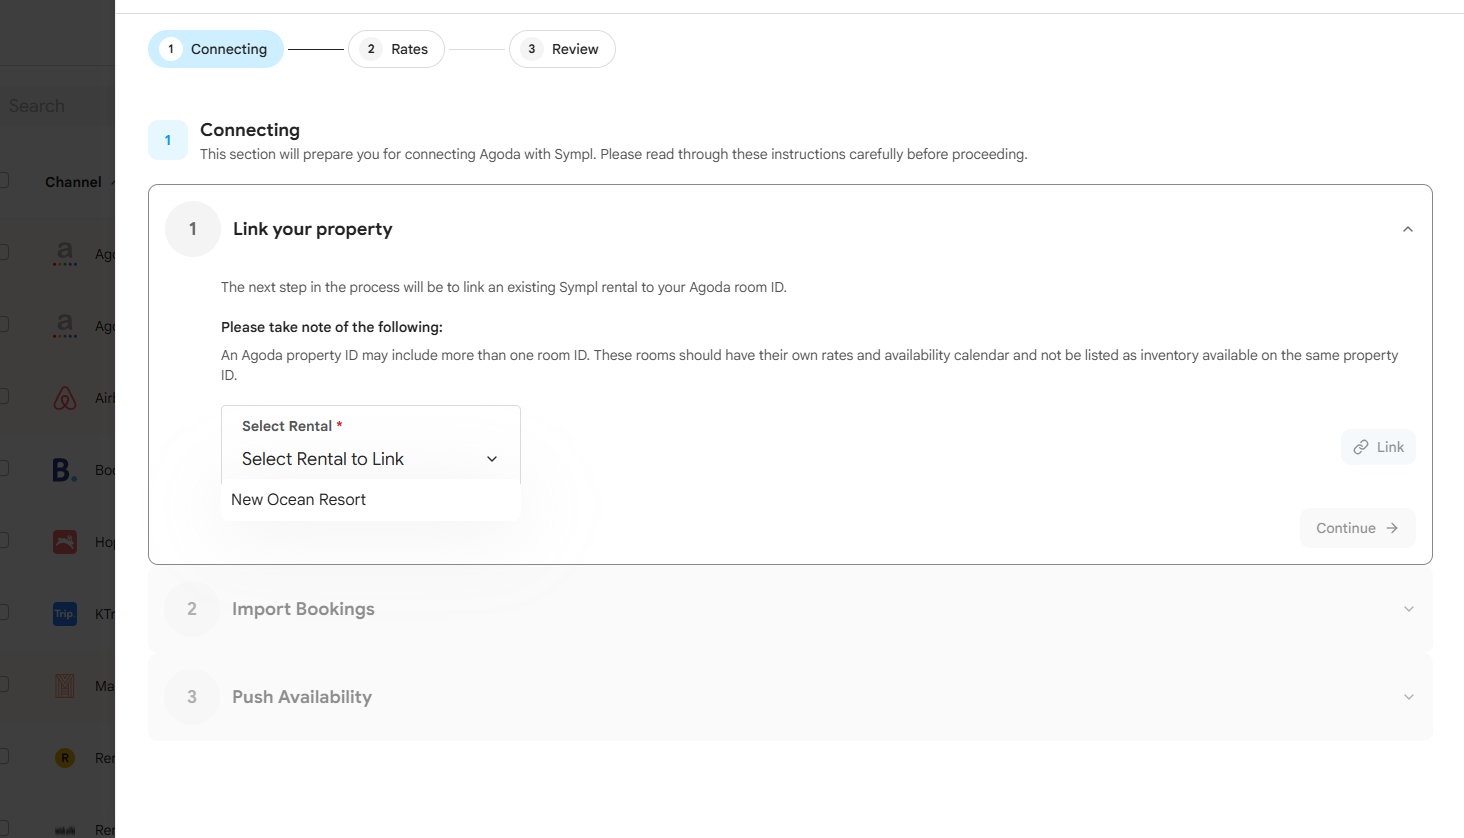Click the Link your property heading
The image size is (1464, 838).
(x=313, y=229)
